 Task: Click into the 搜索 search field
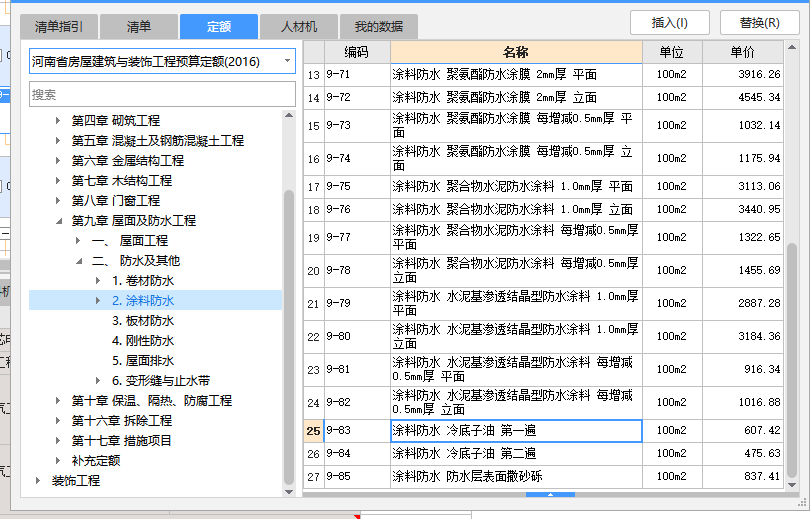[x=162, y=95]
